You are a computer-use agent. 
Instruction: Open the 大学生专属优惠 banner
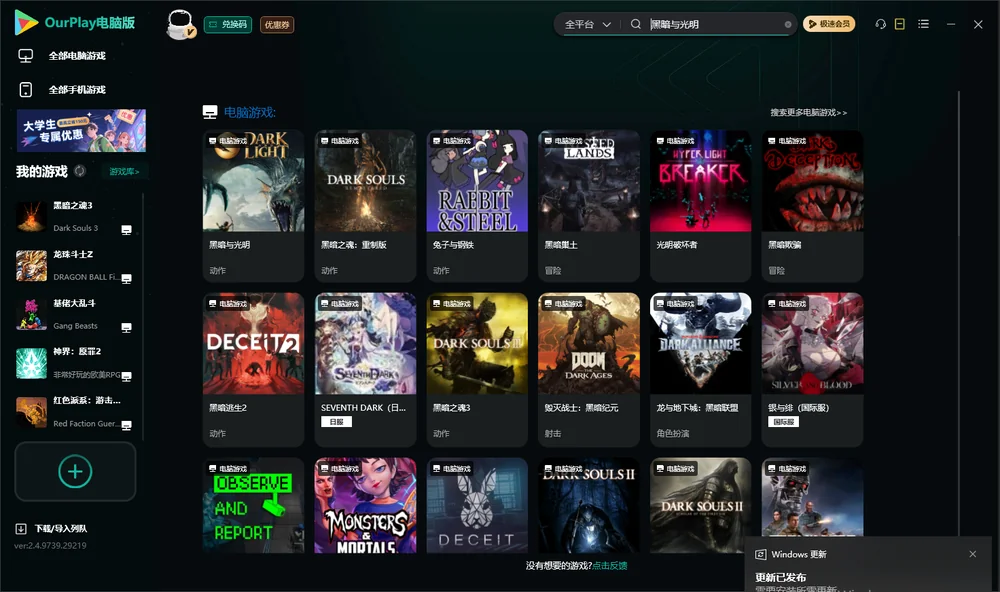pos(81,130)
